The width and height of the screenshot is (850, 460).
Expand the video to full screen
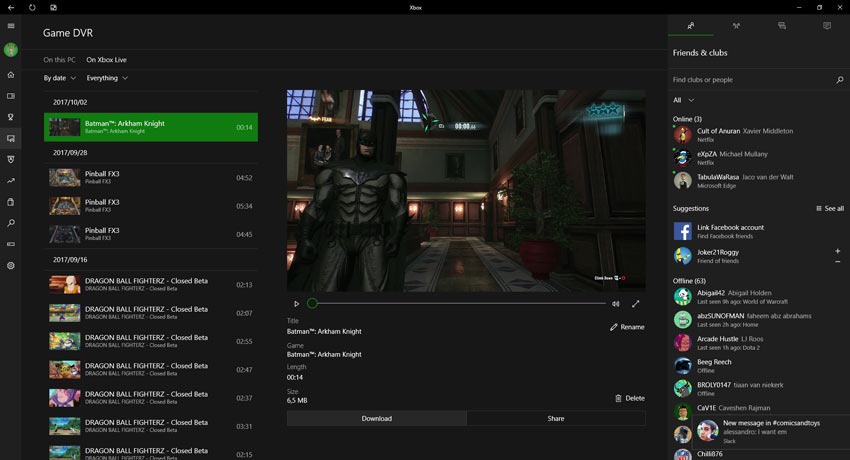point(635,304)
